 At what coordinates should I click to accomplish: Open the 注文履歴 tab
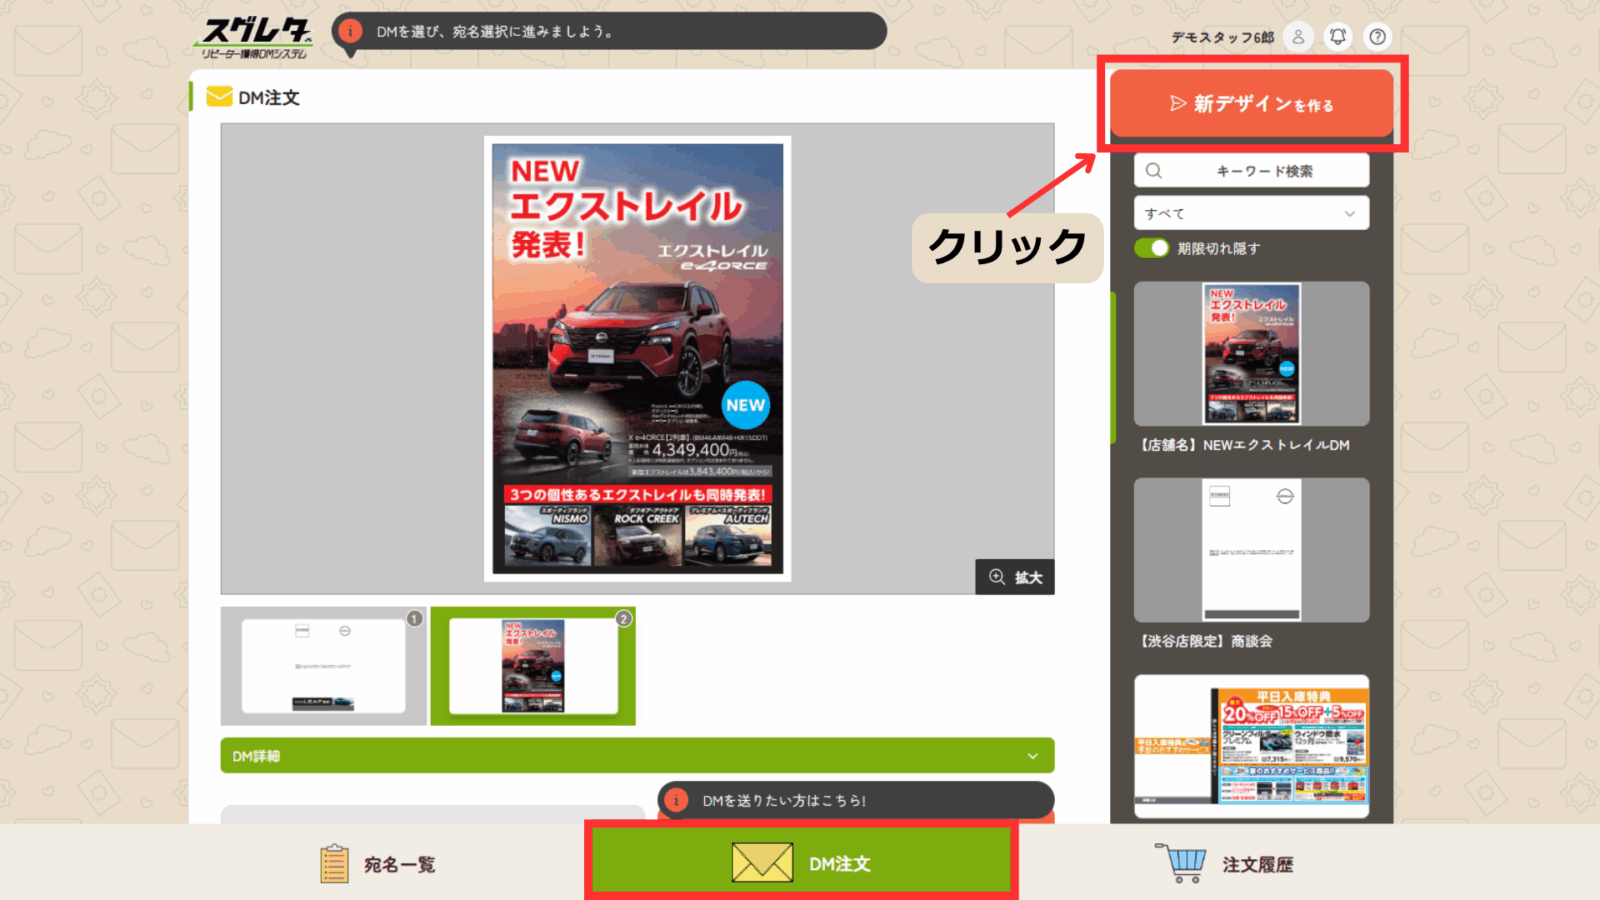click(x=1229, y=864)
